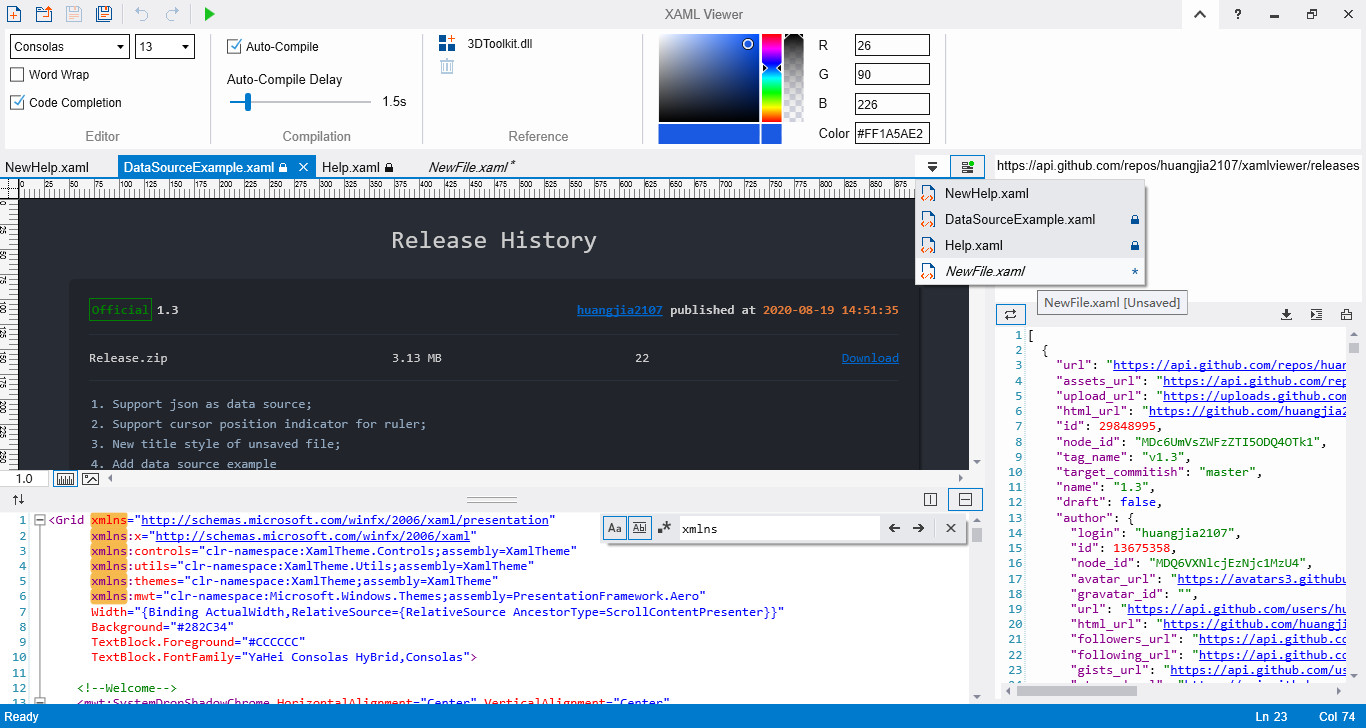Uncheck the Auto-Compile checkbox

235,46
